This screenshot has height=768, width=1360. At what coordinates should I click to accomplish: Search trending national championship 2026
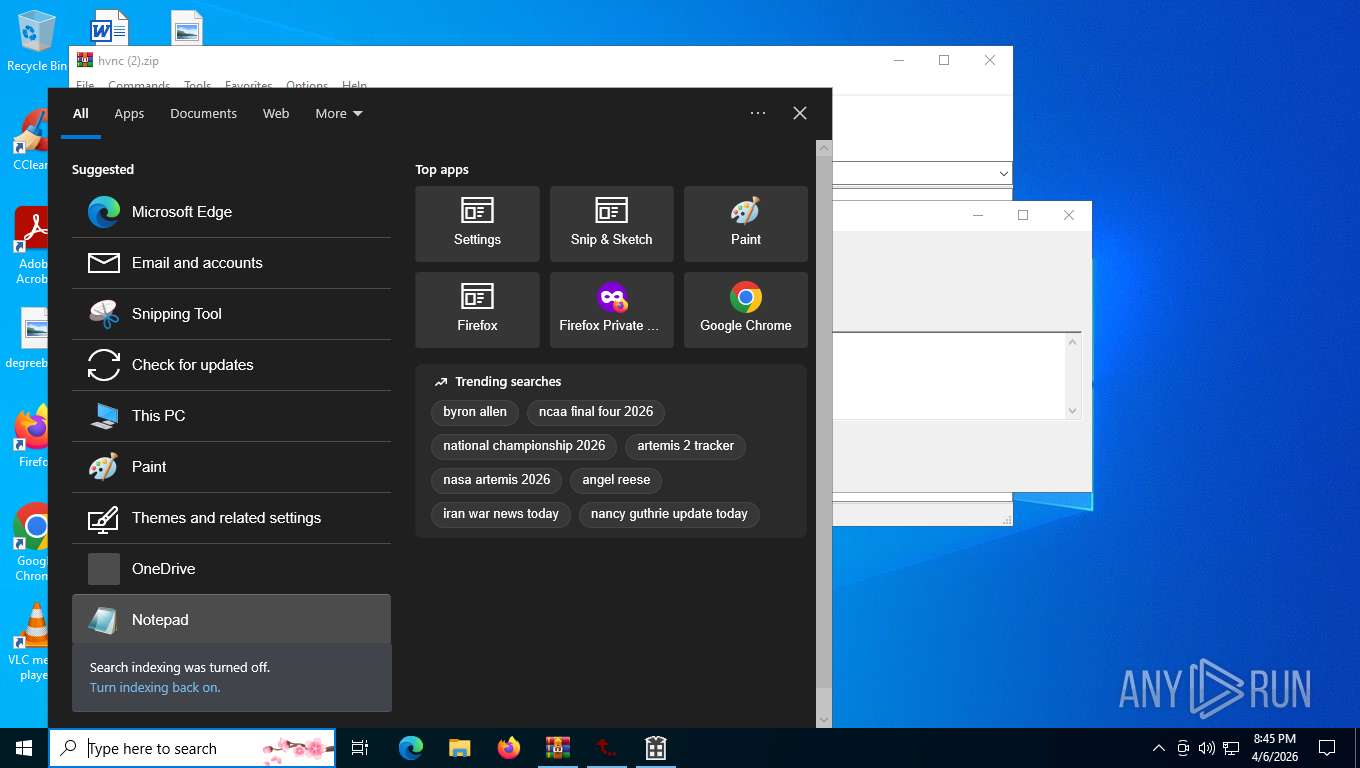pyautogui.click(x=524, y=446)
